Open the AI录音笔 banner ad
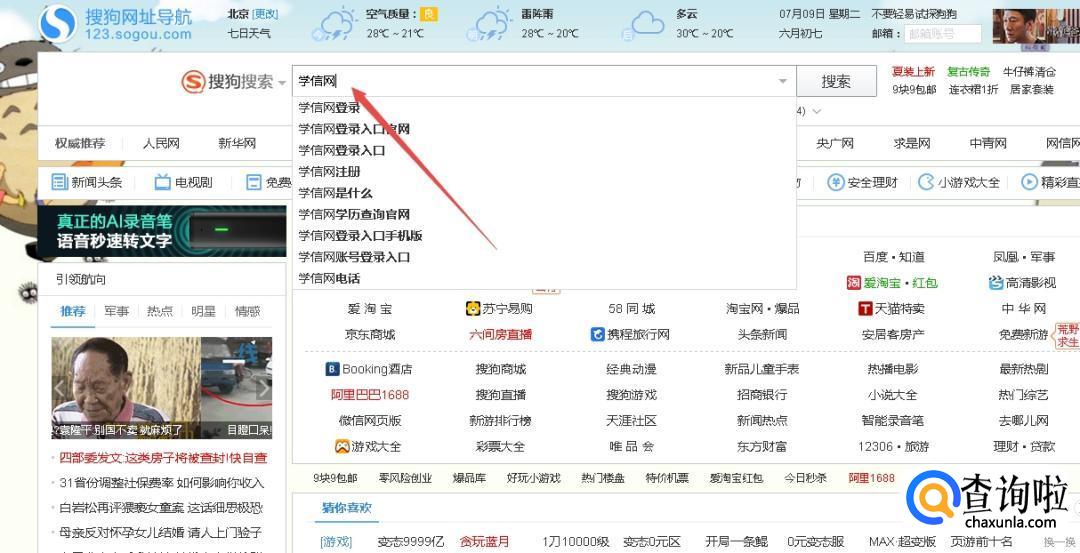The height and width of the screenshot is (553, 1080). pos(162,231)
